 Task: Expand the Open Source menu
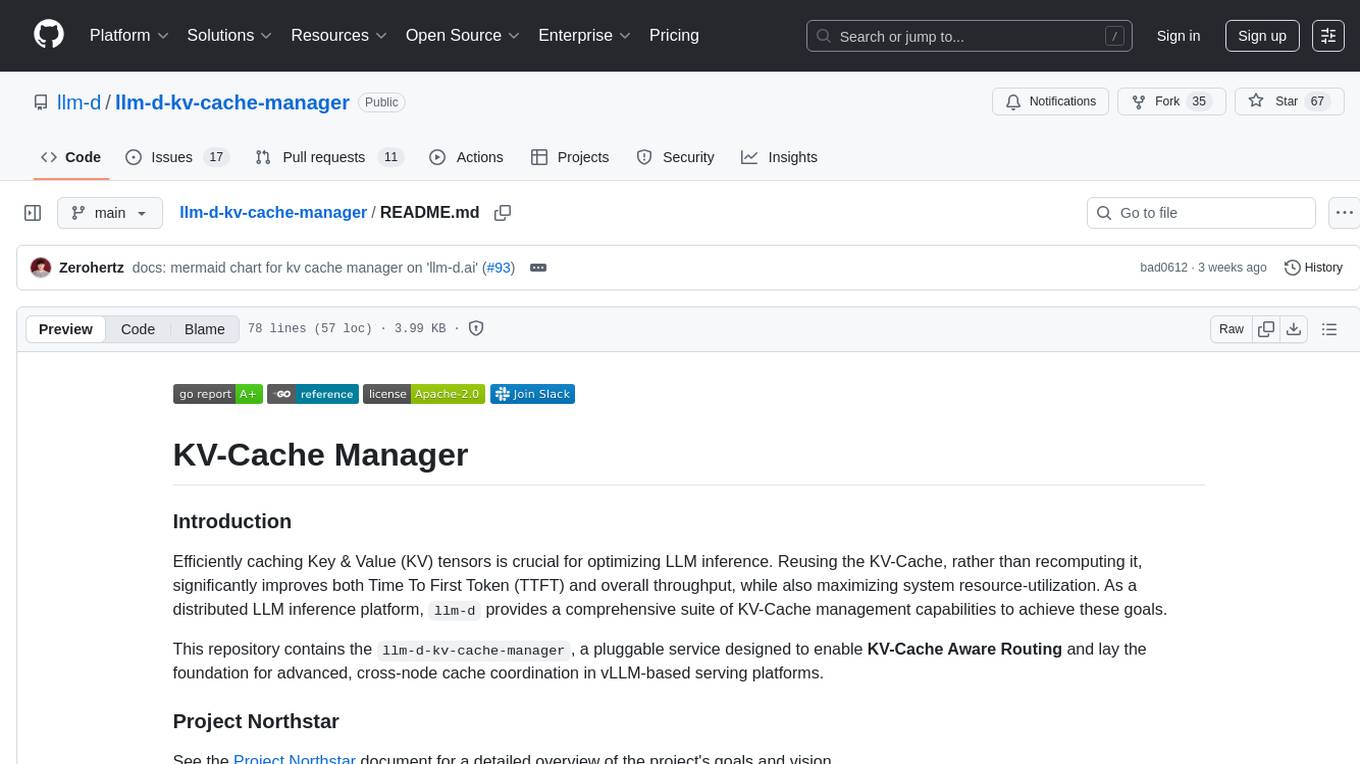(463, 35)
